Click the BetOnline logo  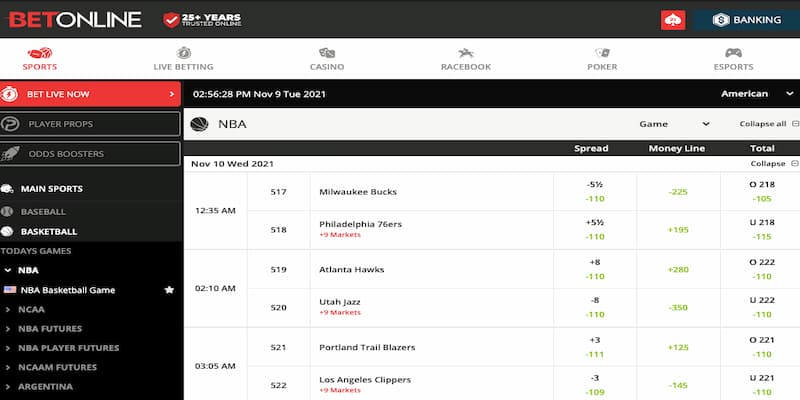pos(74,20)
